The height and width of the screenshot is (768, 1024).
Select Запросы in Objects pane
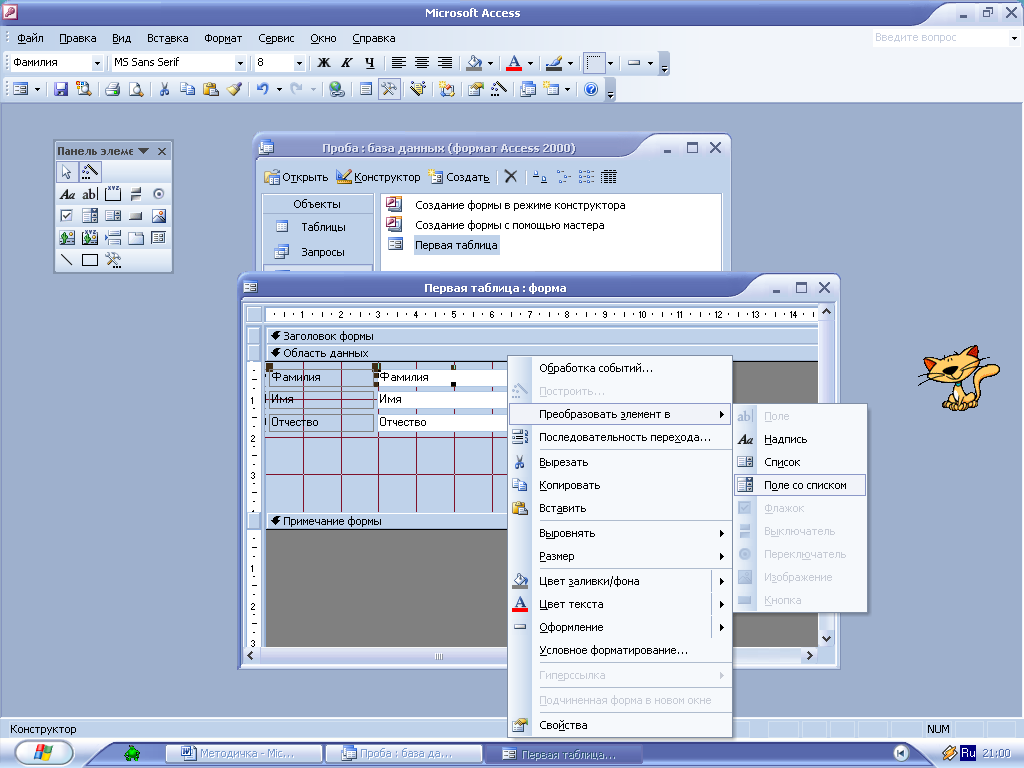point(317,251)
